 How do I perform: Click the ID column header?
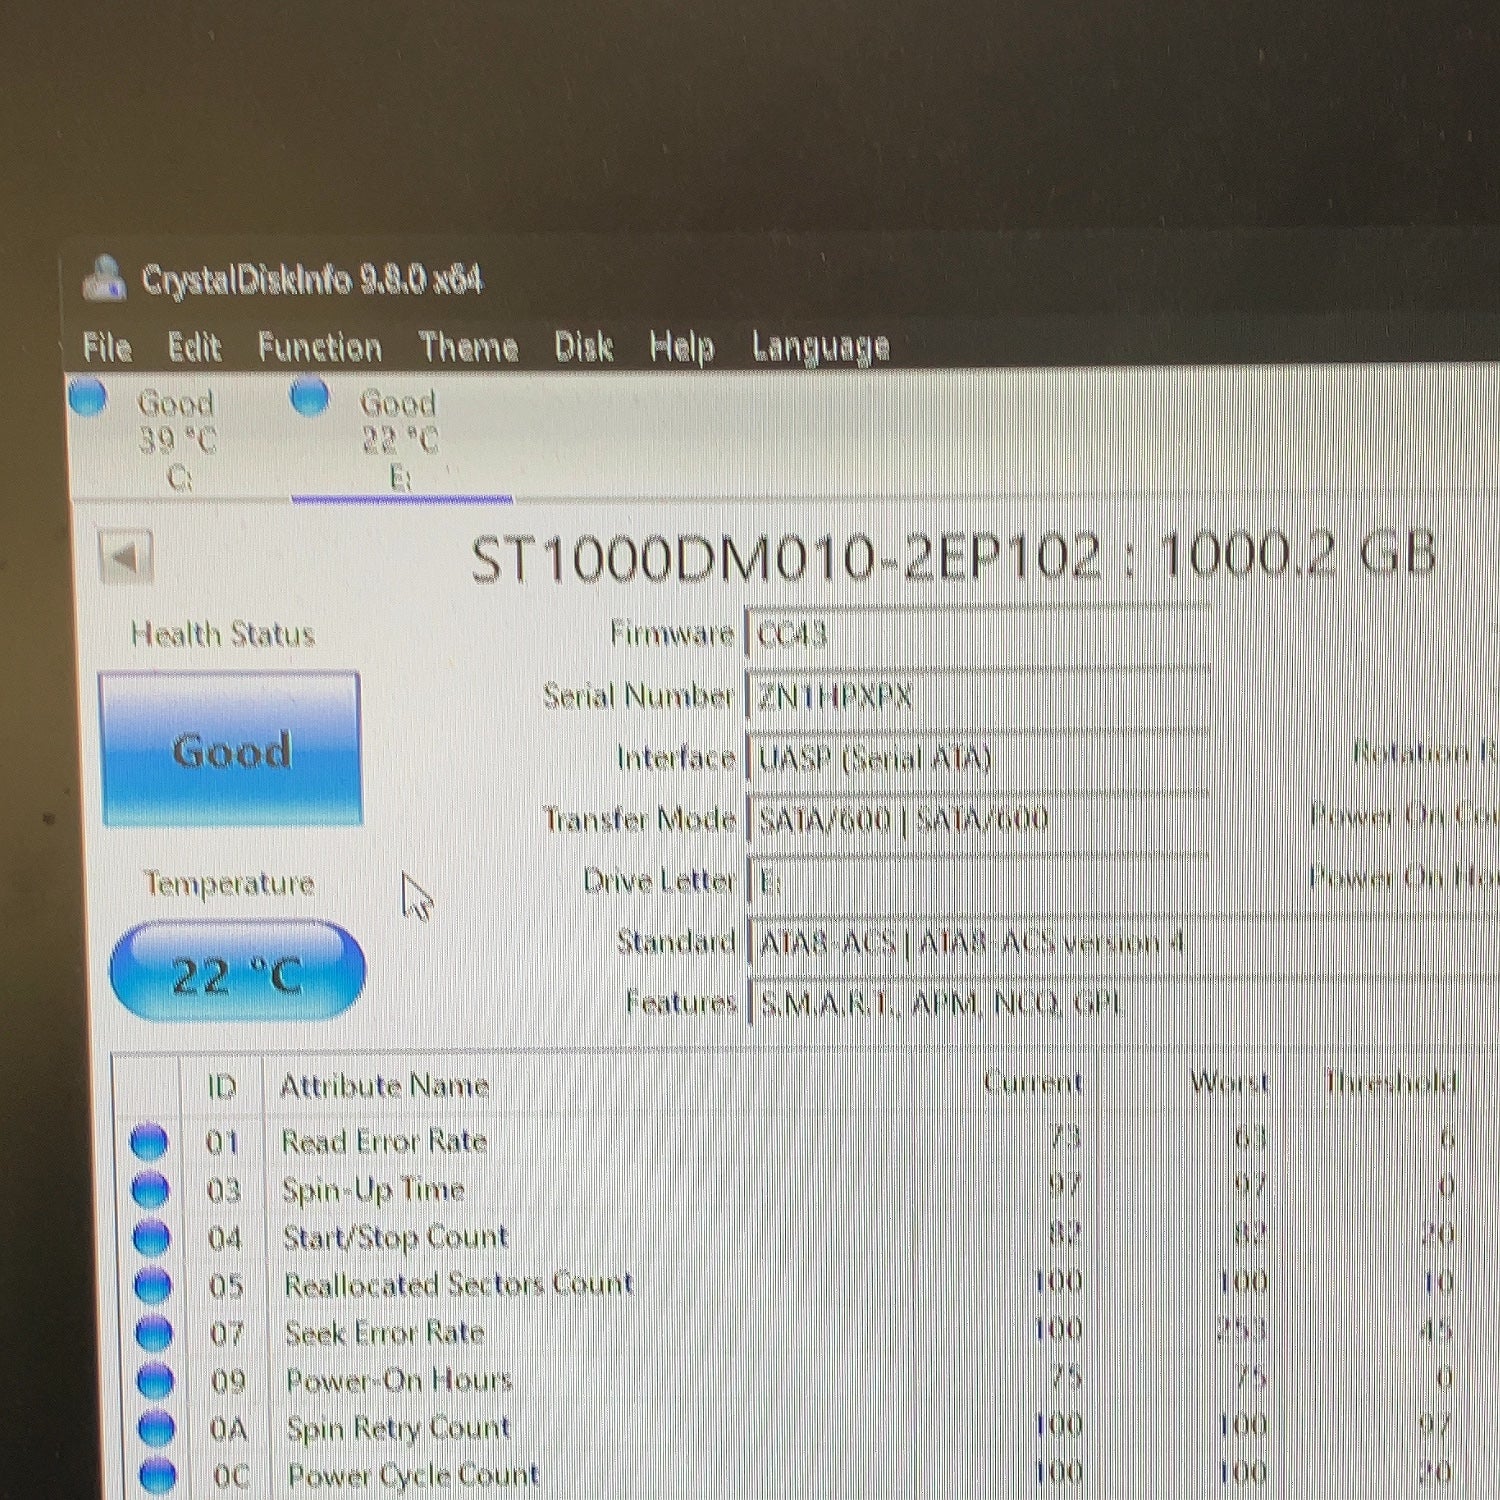(x=221, y=1086)
